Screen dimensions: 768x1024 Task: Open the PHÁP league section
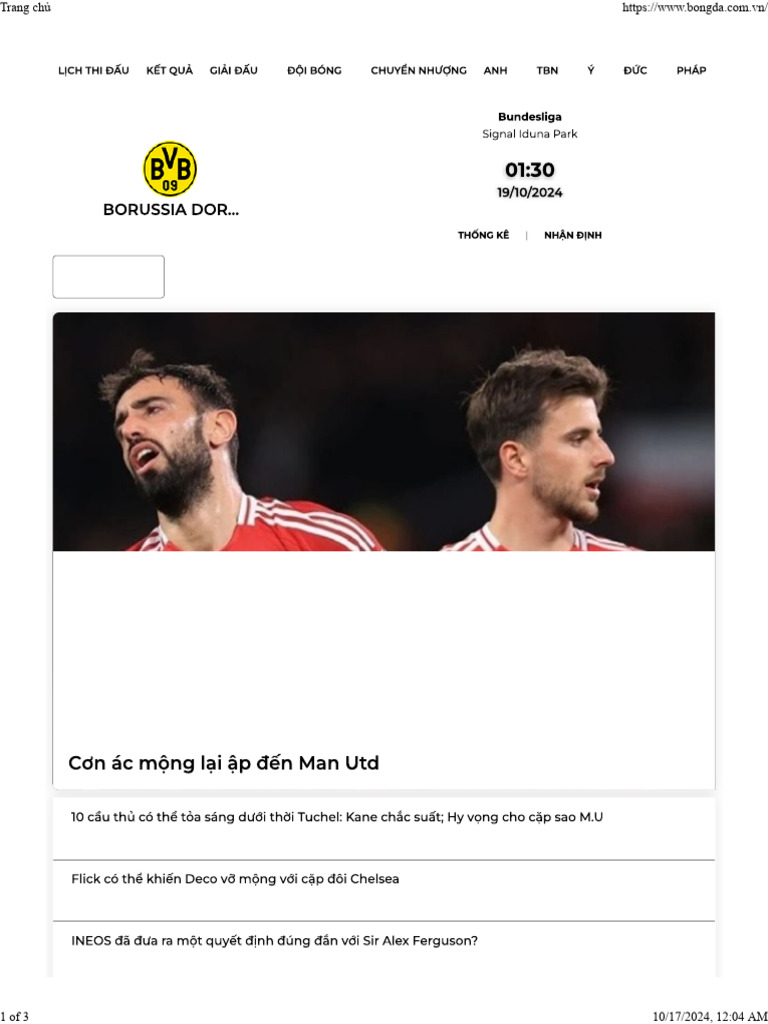(x=691, y=71)
